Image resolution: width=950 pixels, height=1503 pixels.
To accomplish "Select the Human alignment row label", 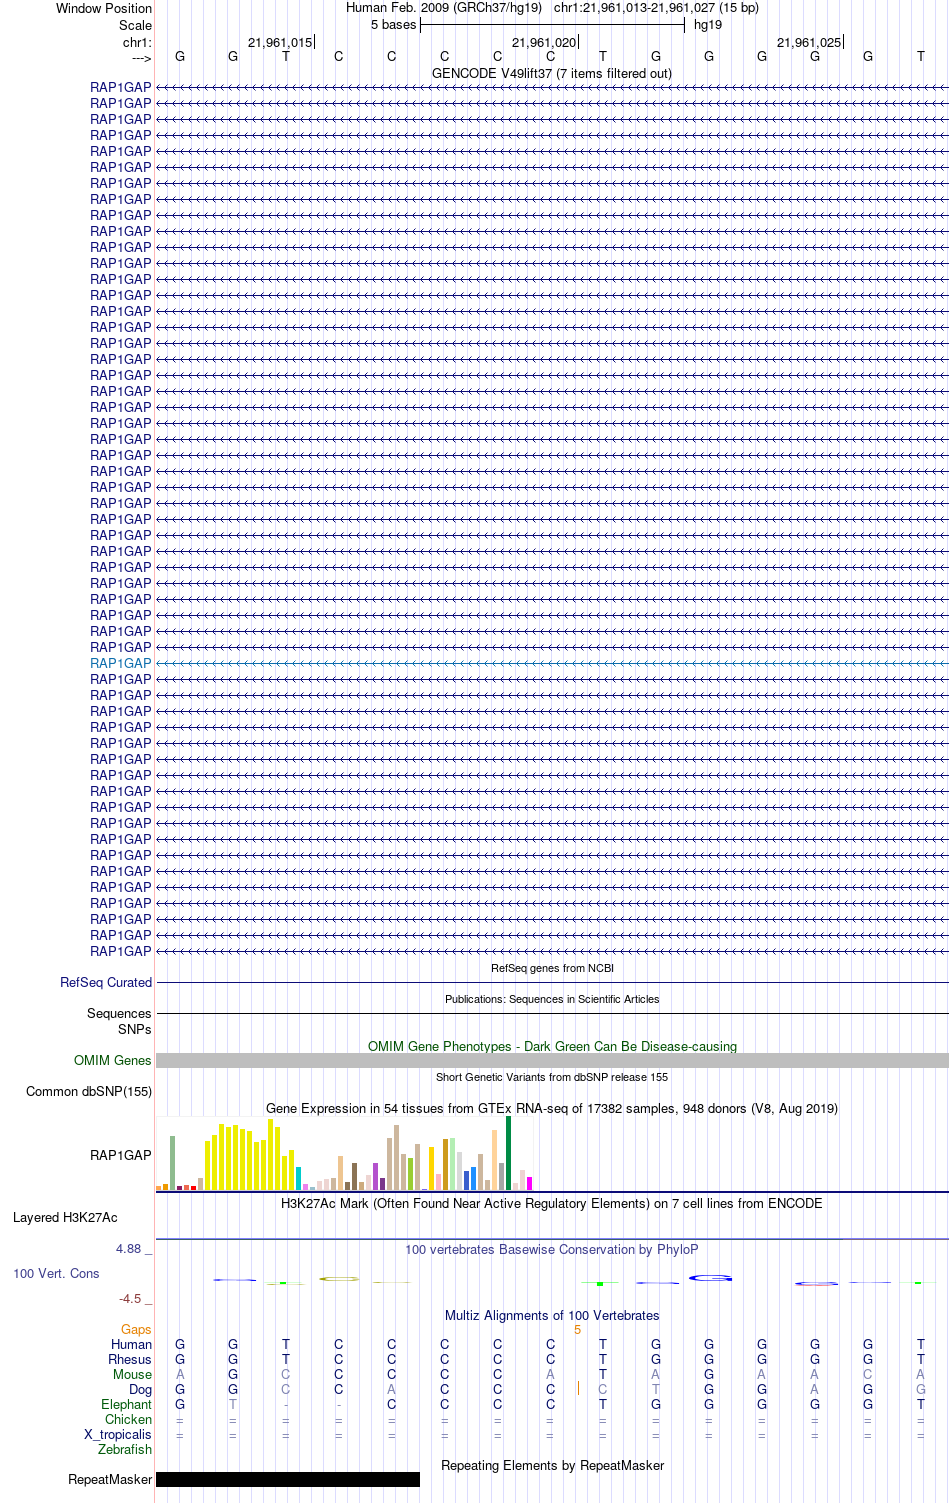I will 131,1345.
